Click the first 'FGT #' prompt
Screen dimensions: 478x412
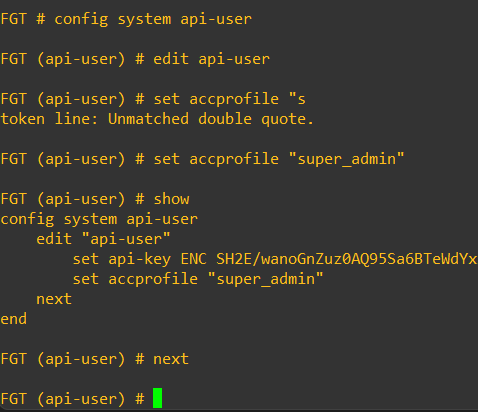point(23,19)
